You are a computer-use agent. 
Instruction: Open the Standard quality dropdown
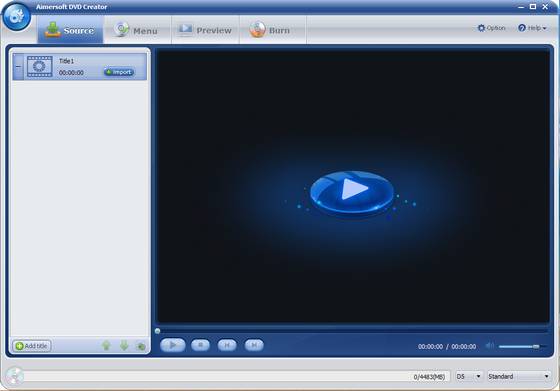coord(519,376)
